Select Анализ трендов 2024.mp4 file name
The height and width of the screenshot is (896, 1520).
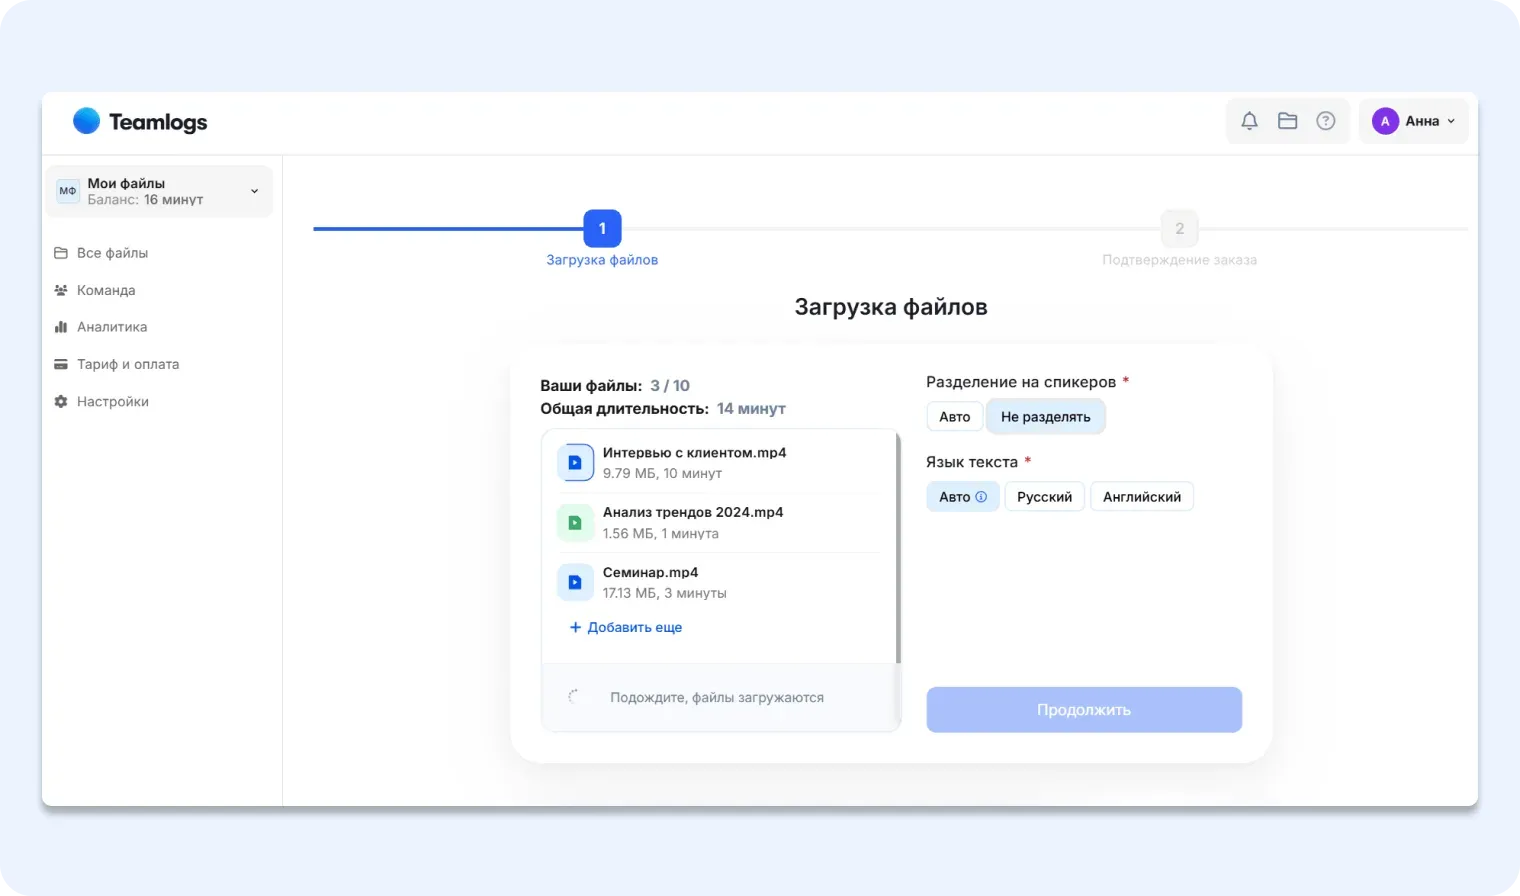tap(693, 512)
